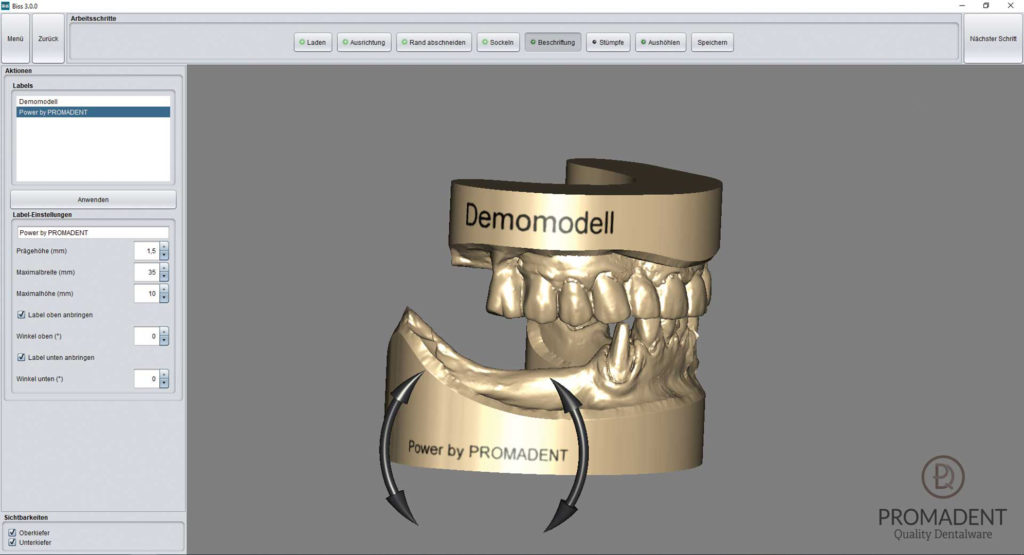
Task: Toggle Unterkiefer visibility checkbox
Action: [12, 543]
